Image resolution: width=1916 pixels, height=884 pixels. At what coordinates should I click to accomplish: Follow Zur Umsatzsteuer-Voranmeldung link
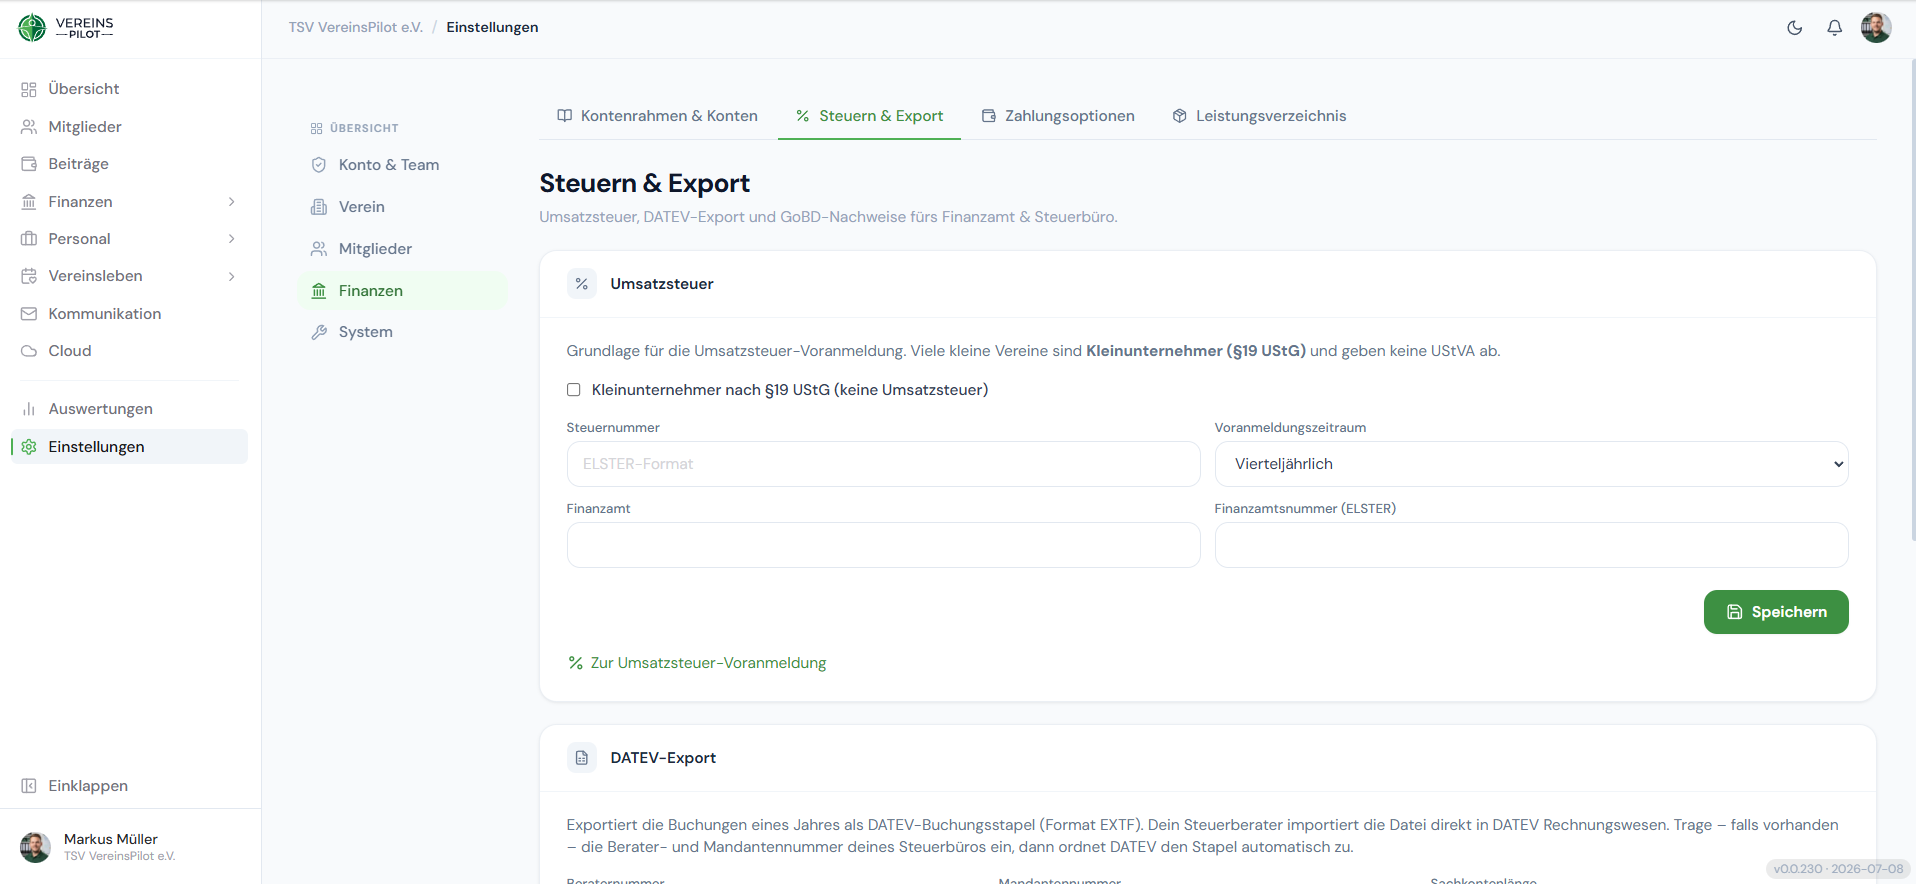tap(697, 663)
